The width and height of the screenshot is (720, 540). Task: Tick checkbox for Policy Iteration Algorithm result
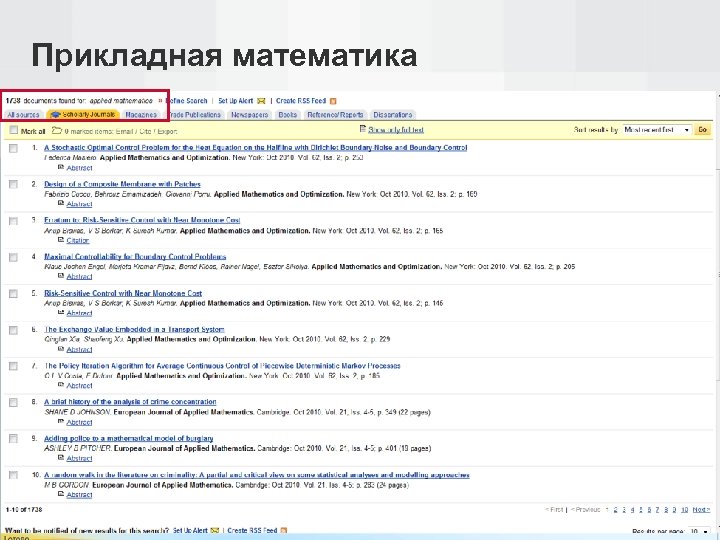coord(13,366)
